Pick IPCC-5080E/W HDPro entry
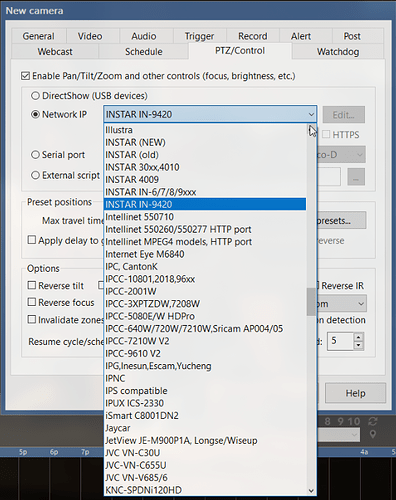396x500 pixels. [205, 316]
